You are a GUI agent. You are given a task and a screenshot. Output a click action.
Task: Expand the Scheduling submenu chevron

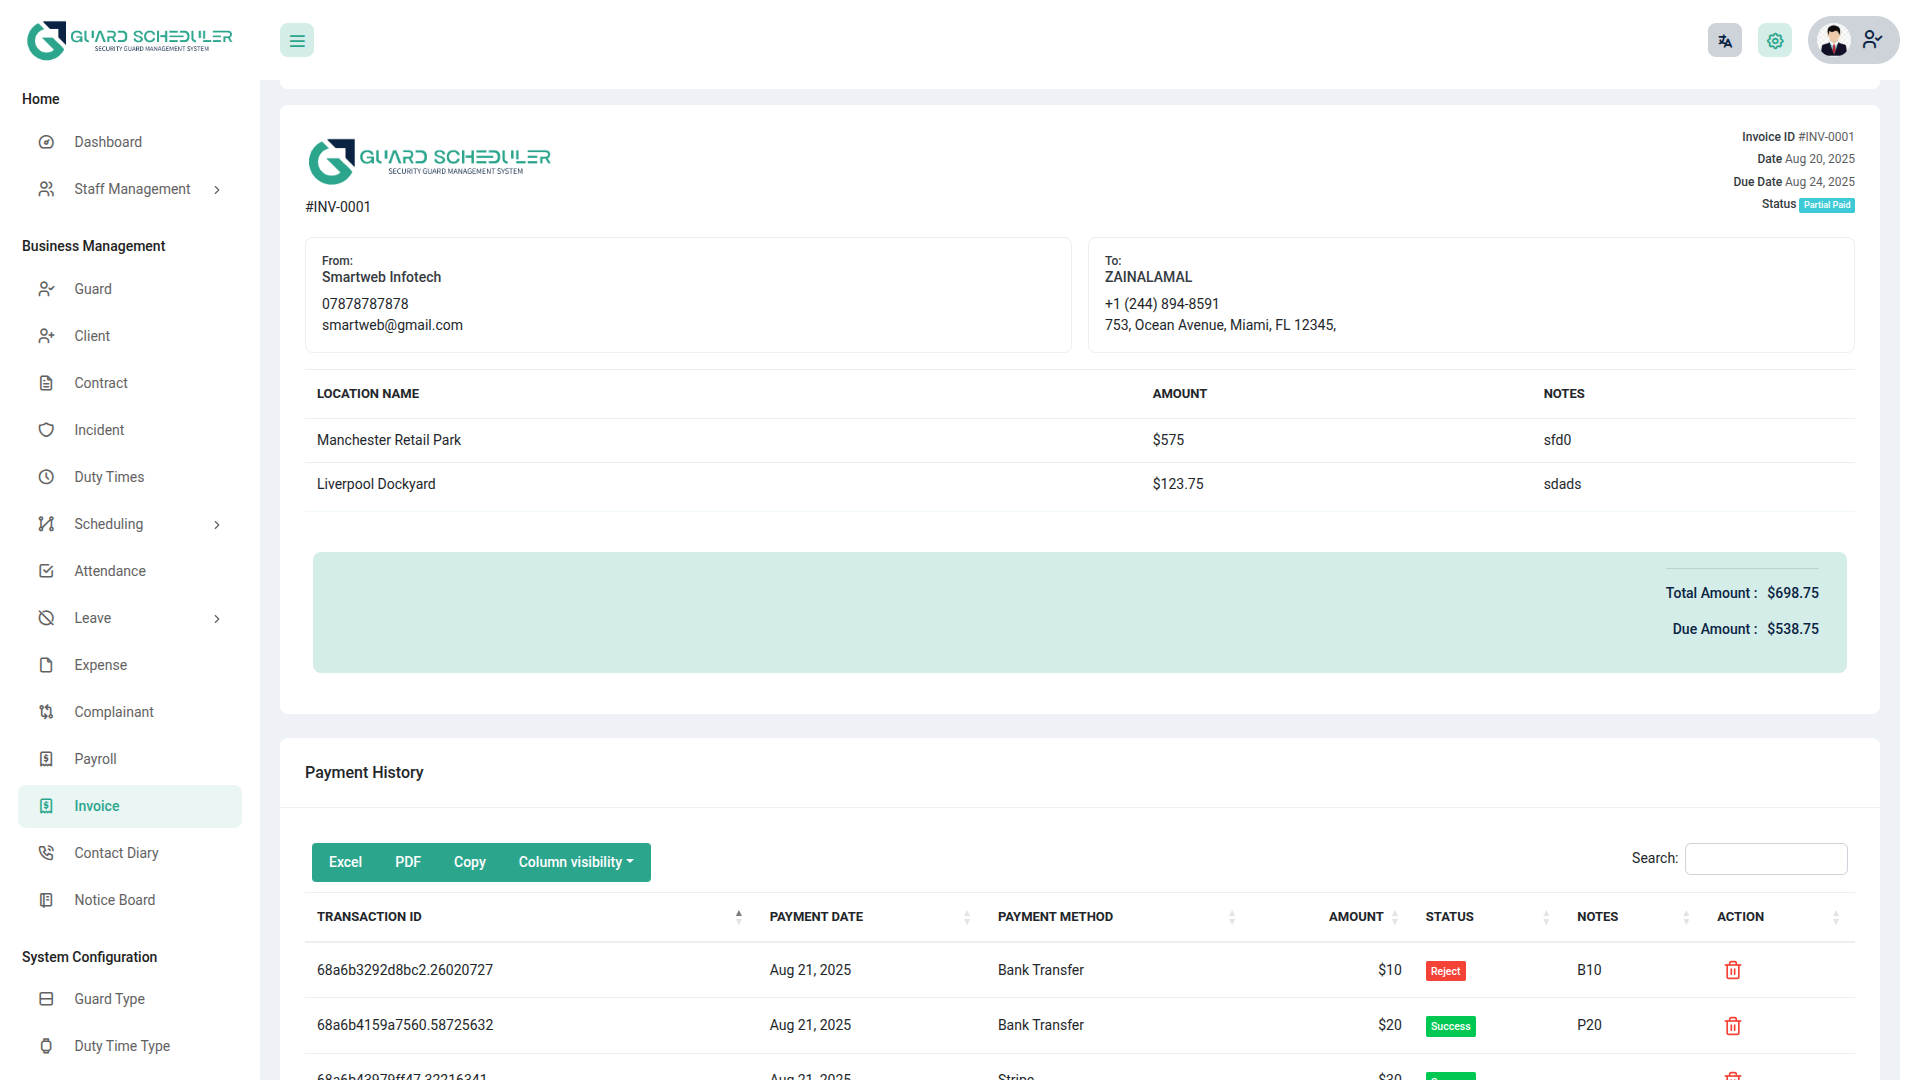(x=216, y=525)
